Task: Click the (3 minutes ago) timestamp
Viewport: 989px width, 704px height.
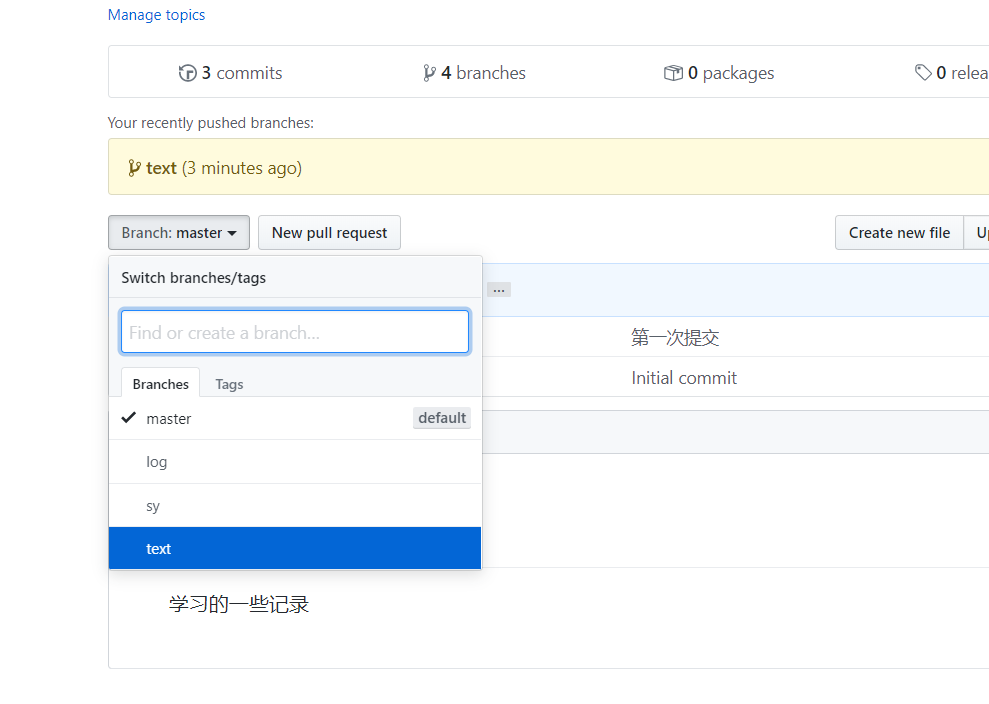Action: click(242, 168)
